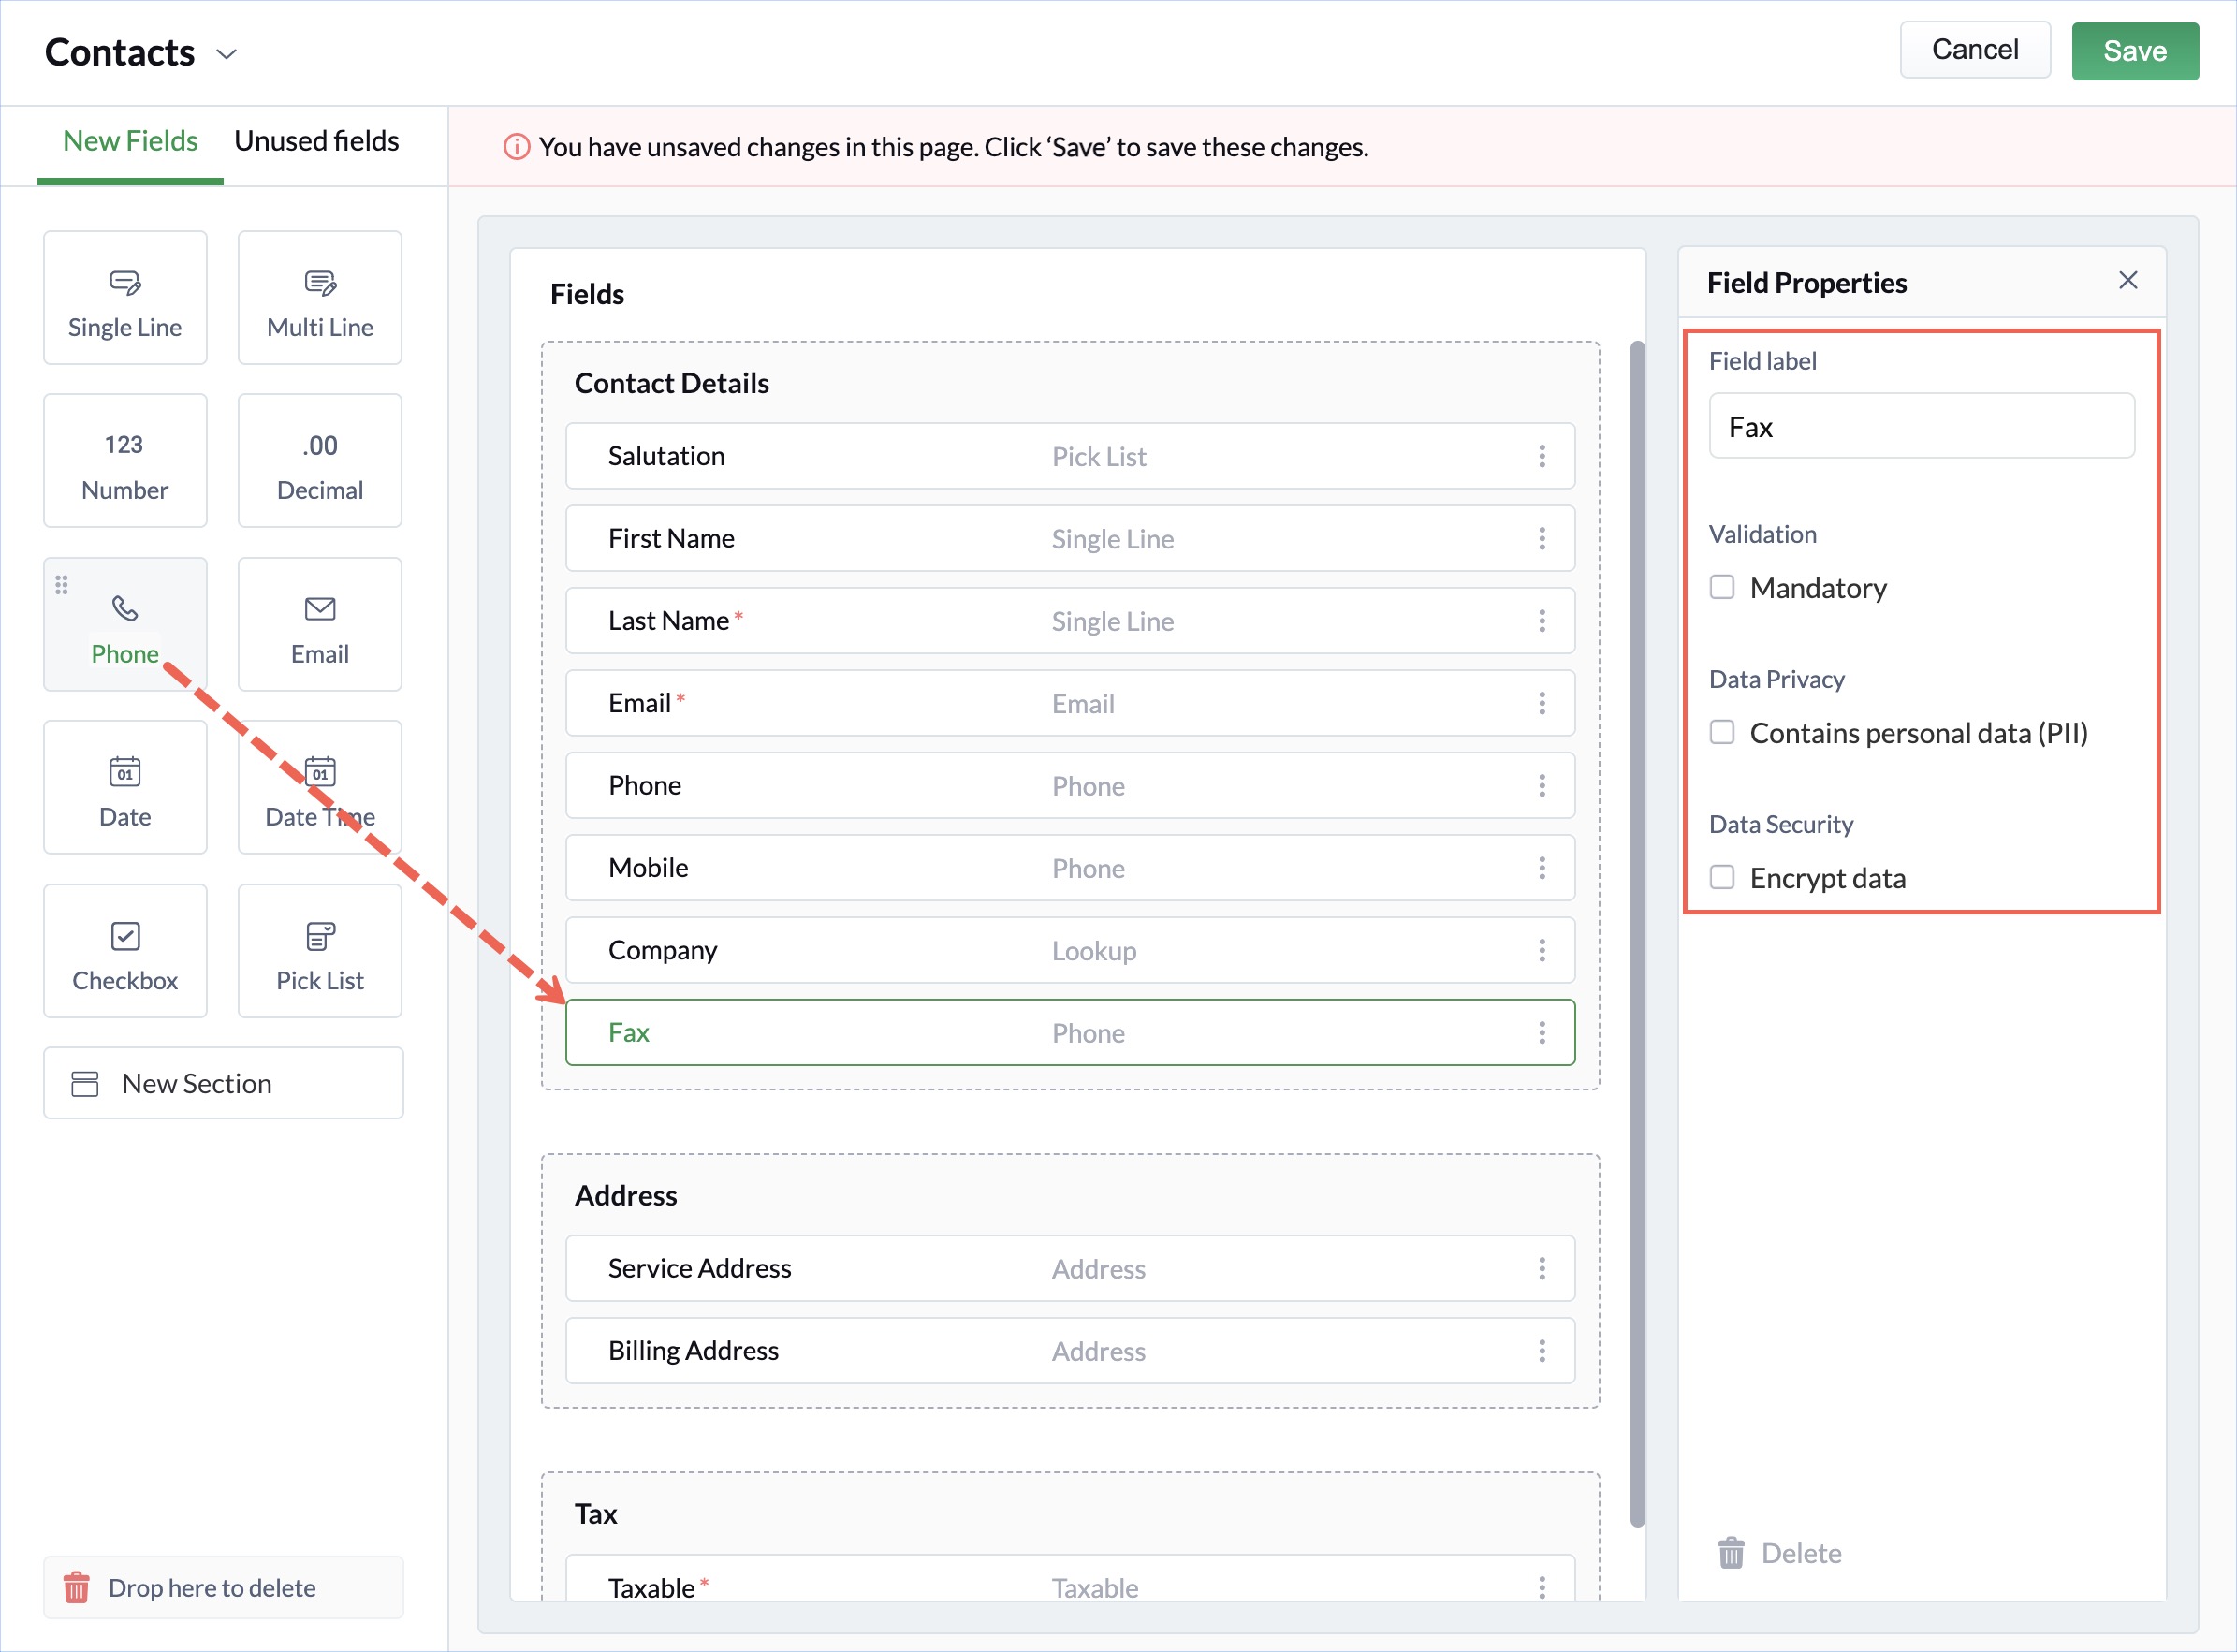Screen dimensions: 2237x1652
Task: Click the New Section icon
Action: pyautogui.click(x=85, y=1084)
